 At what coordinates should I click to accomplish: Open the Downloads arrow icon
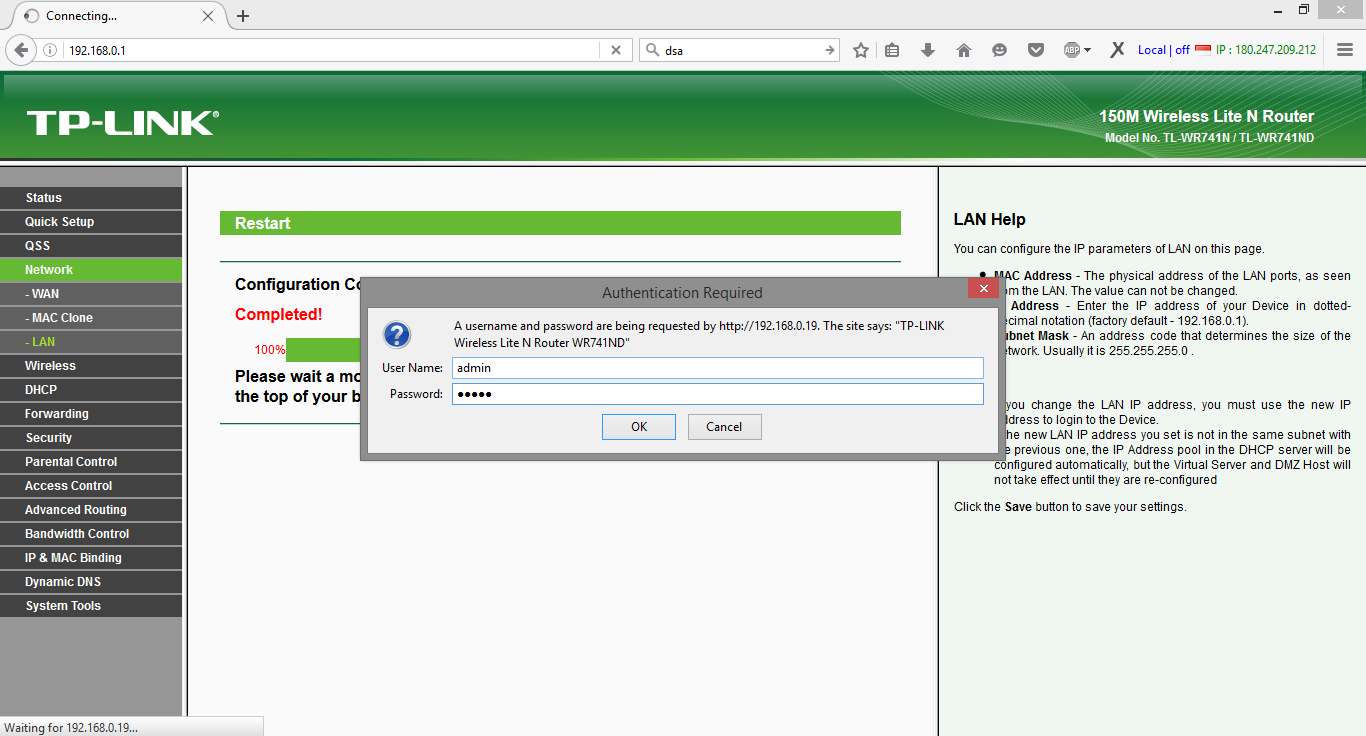[x=927, y=49]
